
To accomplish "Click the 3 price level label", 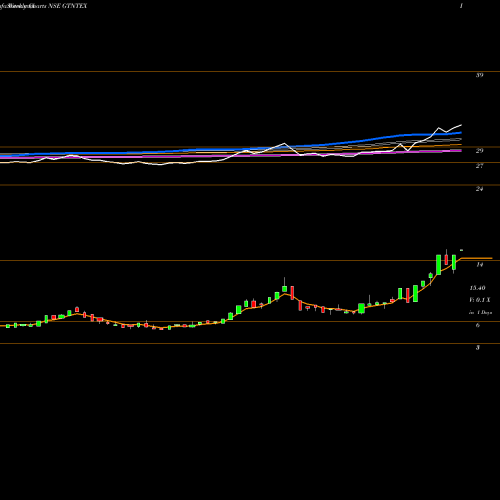I will tap(478, 347).
